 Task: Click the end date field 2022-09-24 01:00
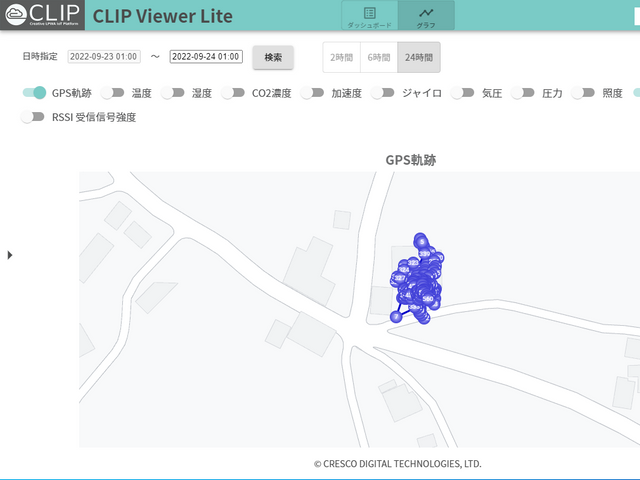(x=206, y=56)
